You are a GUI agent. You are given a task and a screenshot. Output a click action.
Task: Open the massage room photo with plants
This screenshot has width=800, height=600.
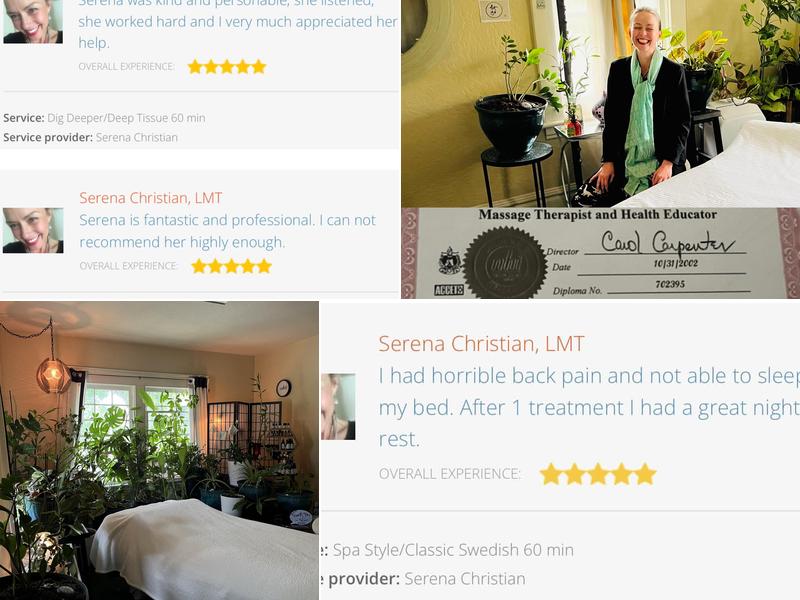159,451
